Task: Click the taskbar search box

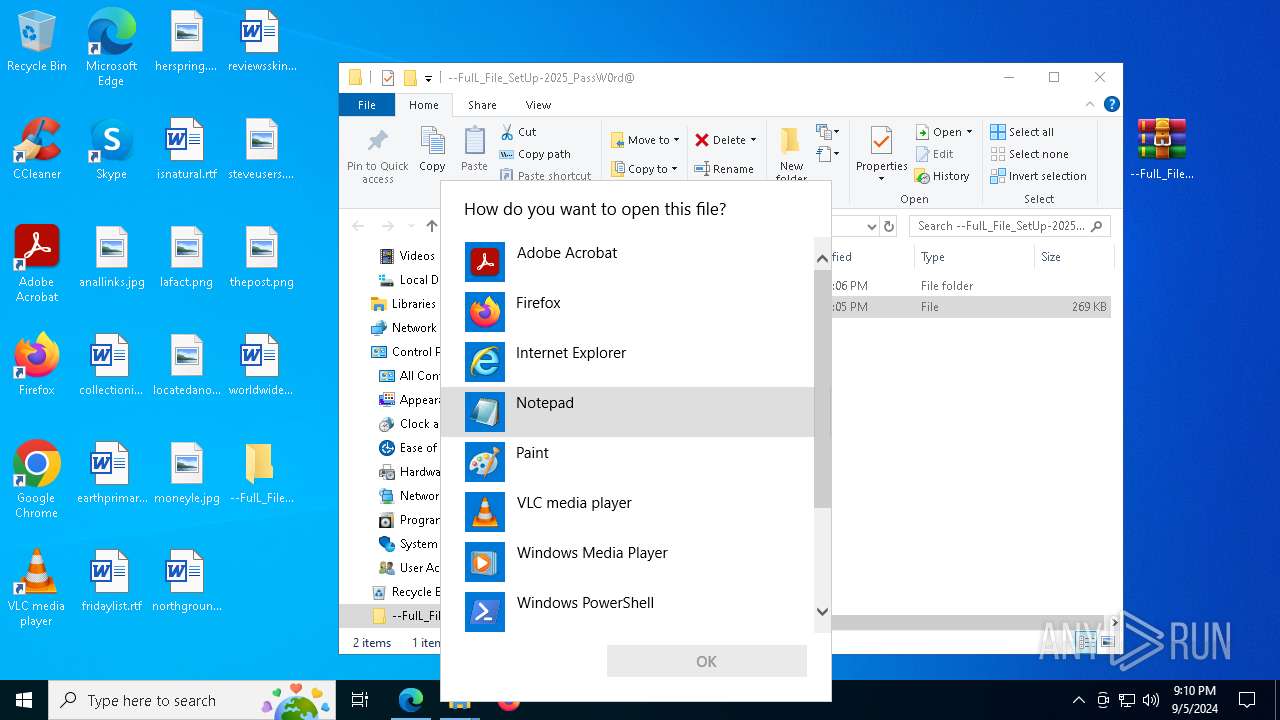Action: pyautogui.click(x=192, y=700)
